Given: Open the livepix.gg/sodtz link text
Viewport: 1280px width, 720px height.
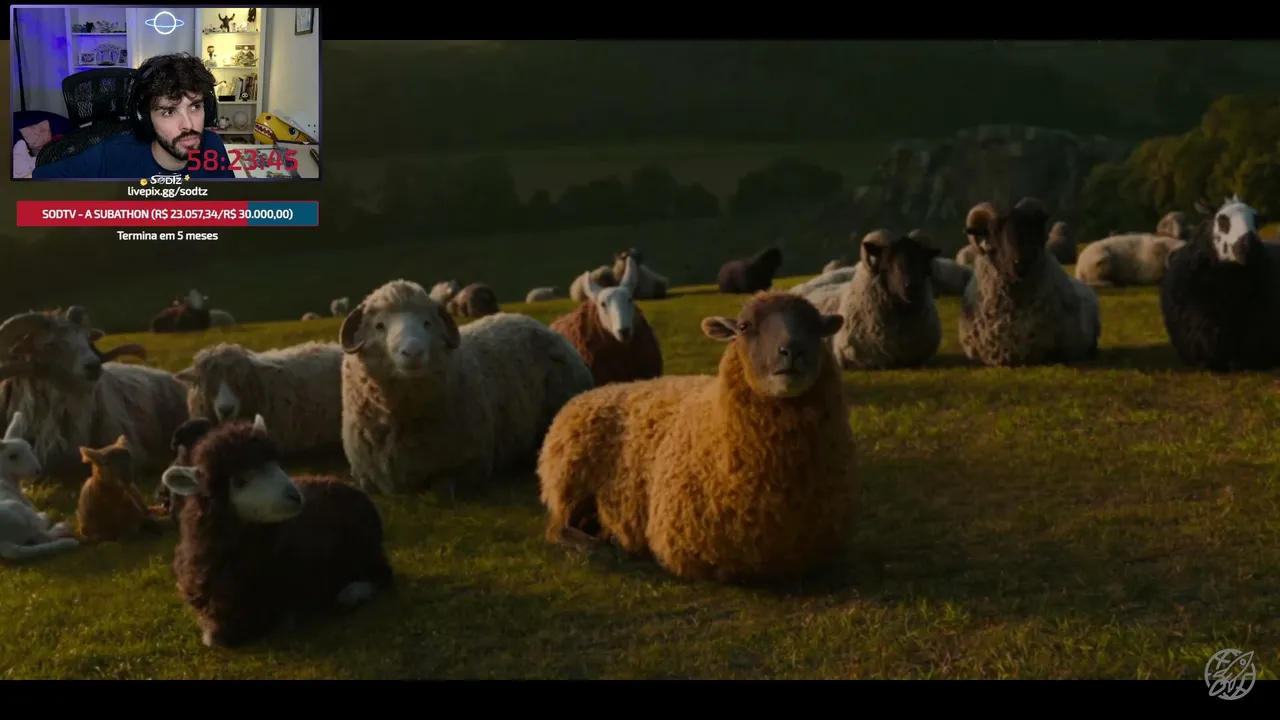Looking at the screenshot, I should (x=167, y=191).
